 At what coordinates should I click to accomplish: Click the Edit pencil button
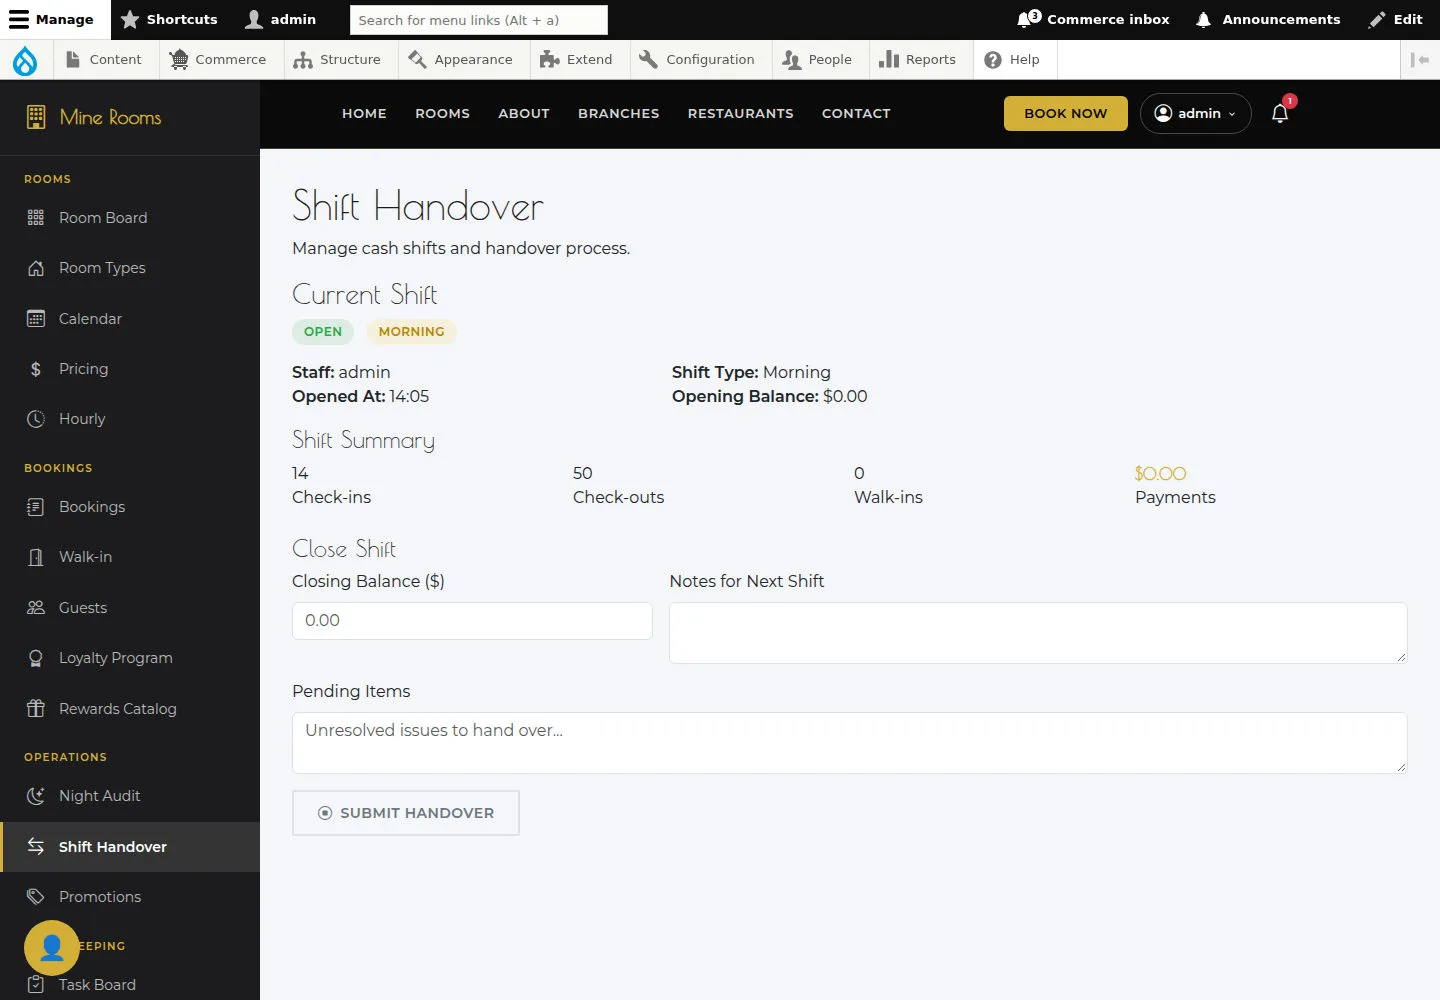pos(1397,19)
